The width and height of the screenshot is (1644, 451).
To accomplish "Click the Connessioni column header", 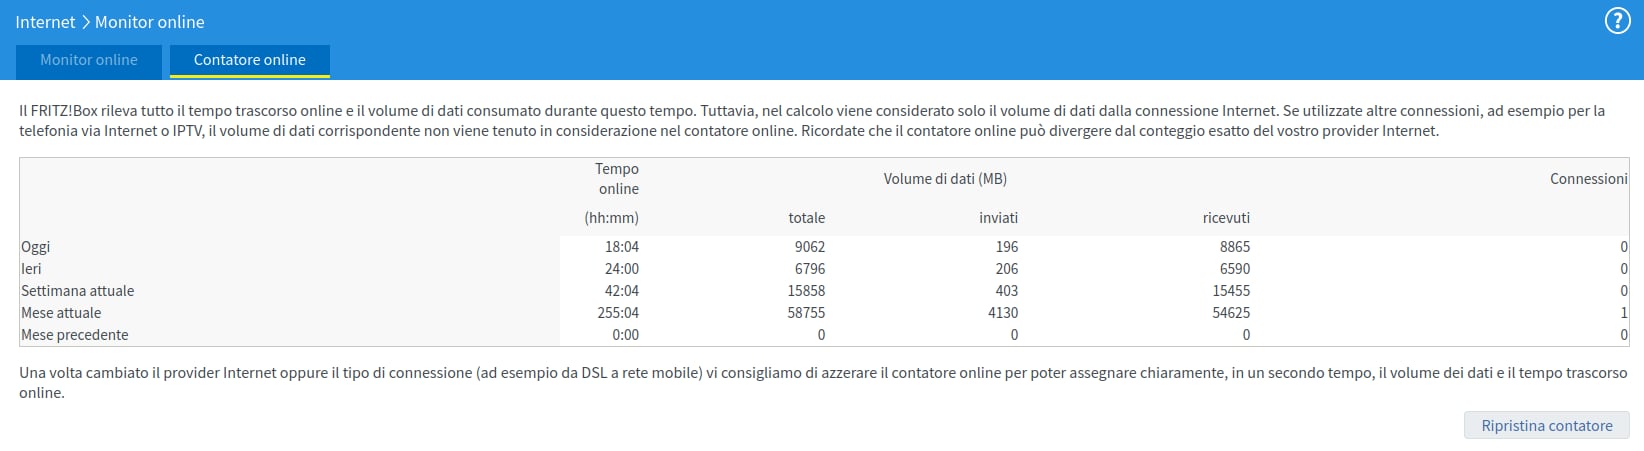I will pos(1589,179).
